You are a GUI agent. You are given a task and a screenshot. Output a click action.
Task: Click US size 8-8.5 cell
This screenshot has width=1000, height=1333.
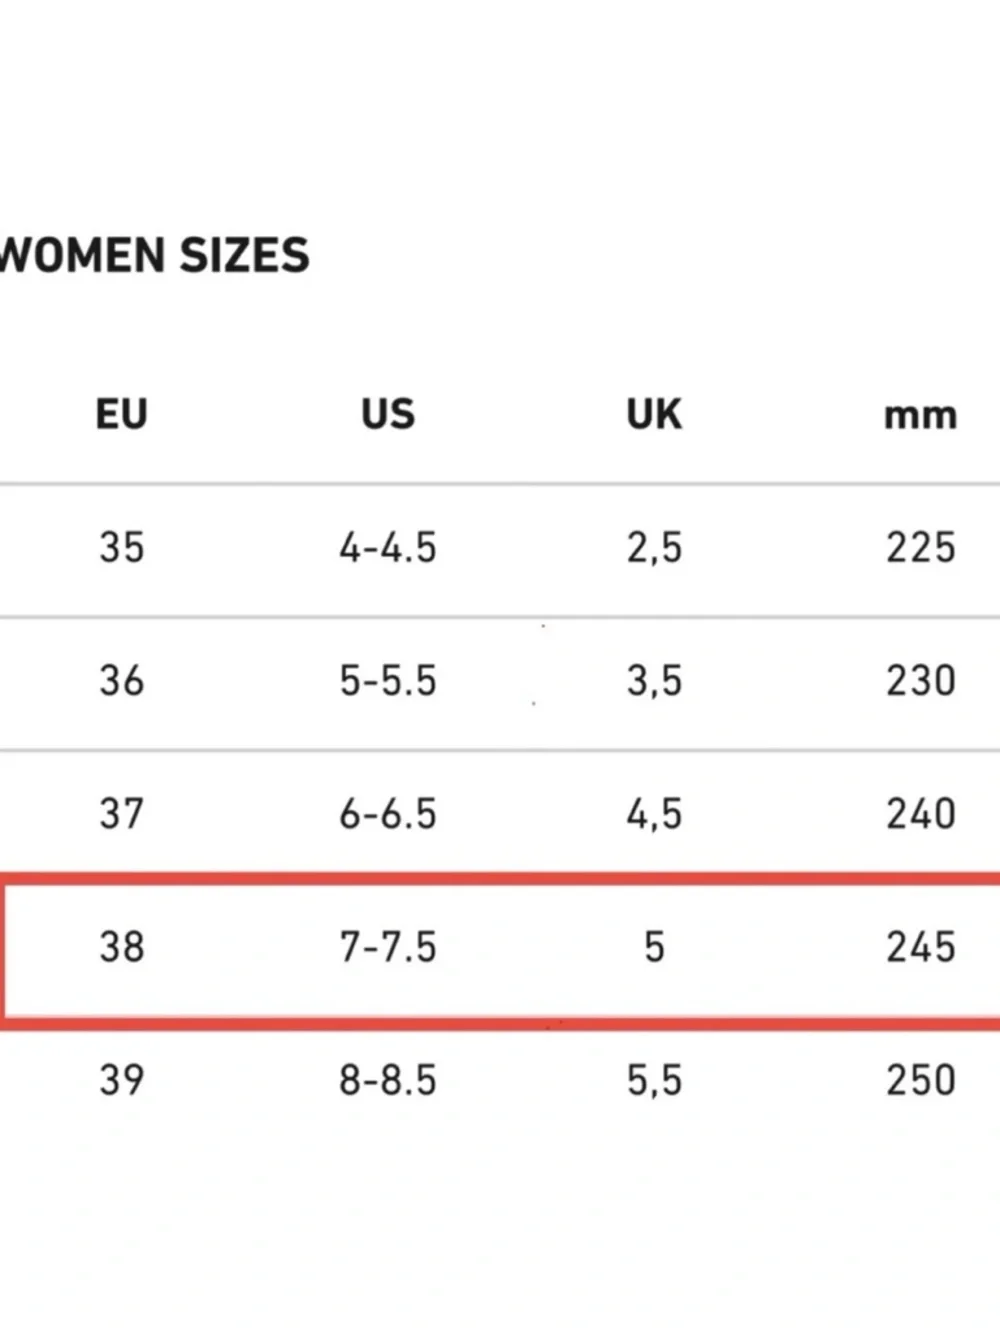coord(388,1080)
